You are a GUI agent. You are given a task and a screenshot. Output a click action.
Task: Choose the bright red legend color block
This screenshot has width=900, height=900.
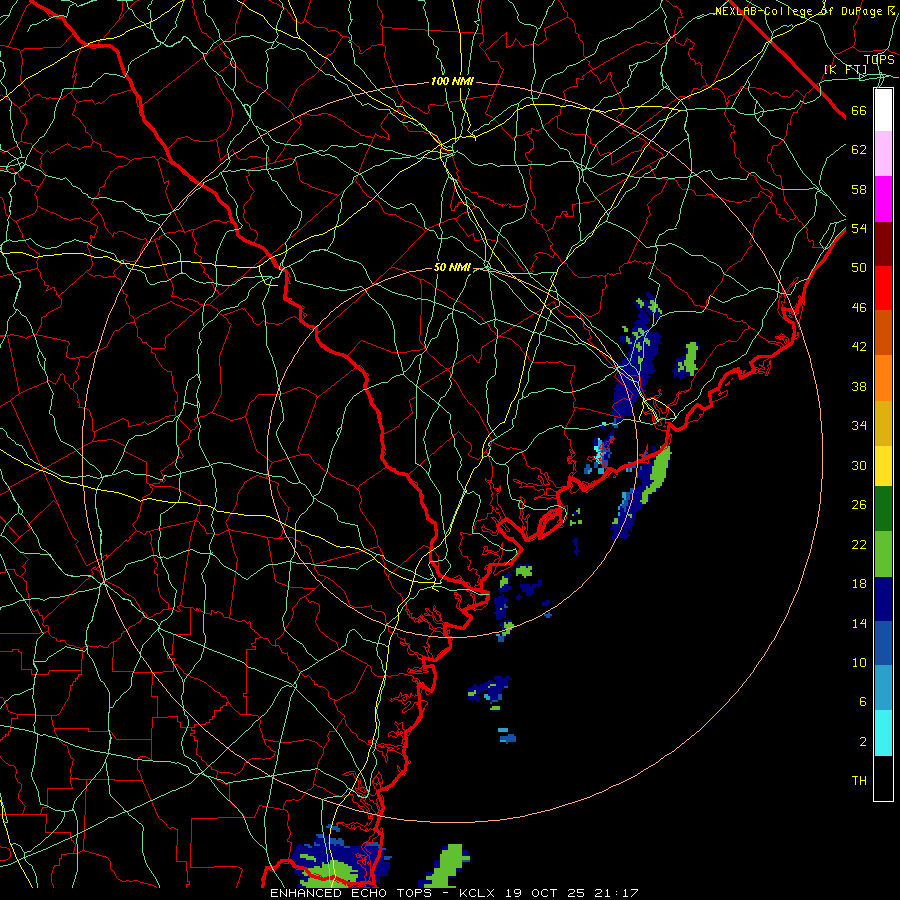pos(883,288)
